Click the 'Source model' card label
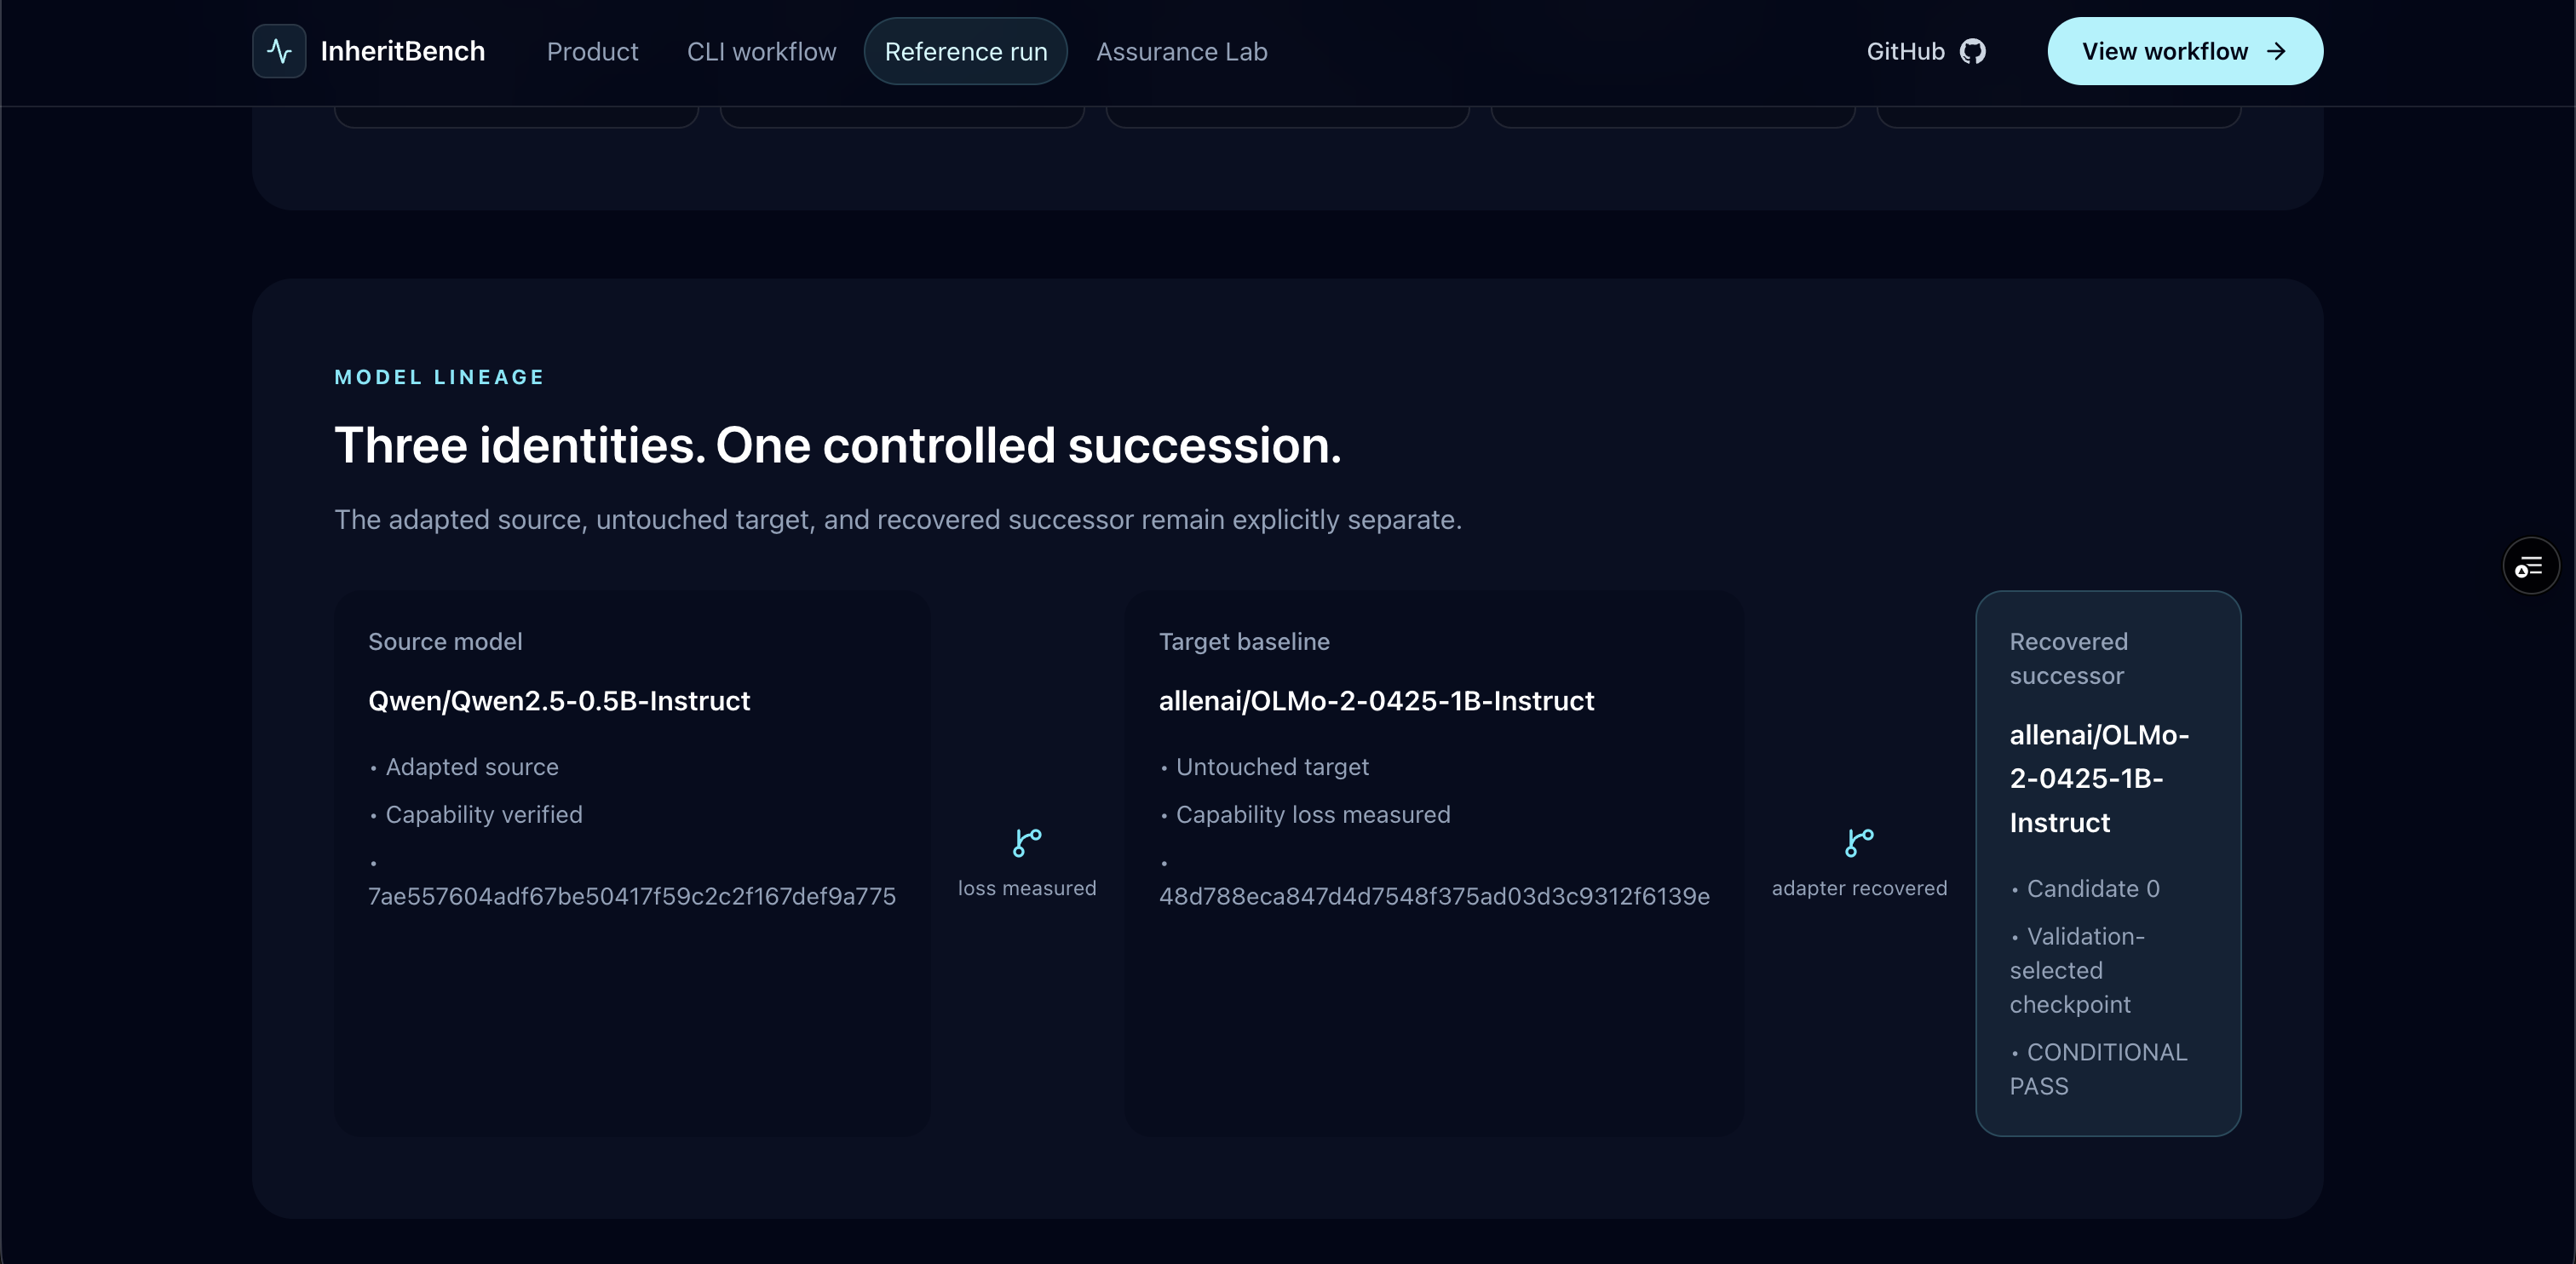 point(445,641)
